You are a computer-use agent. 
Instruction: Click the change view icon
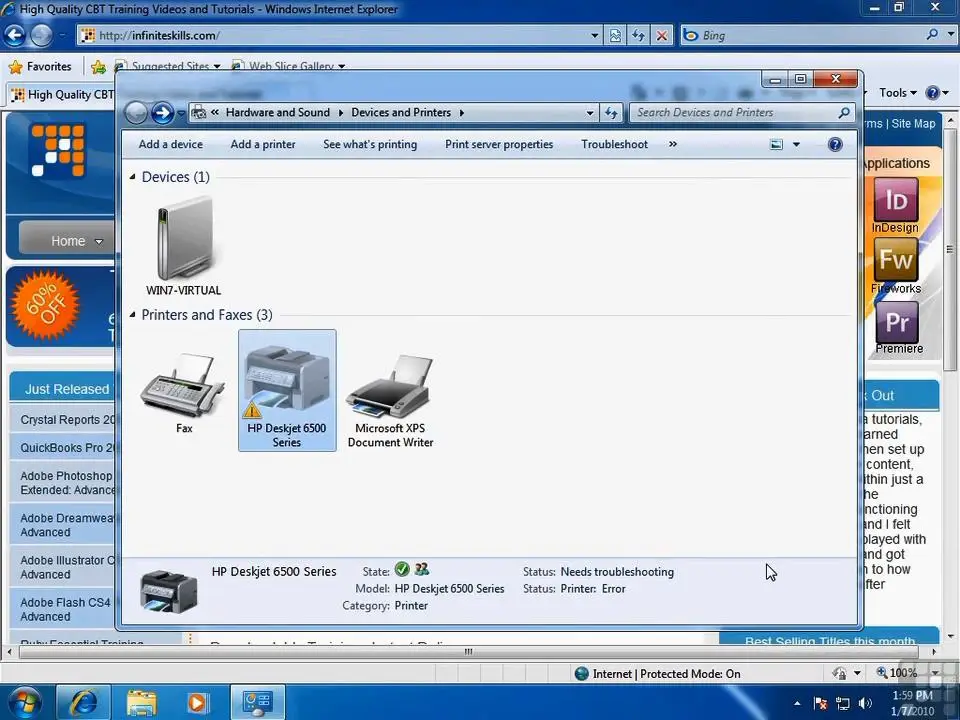click(x=776, y=144)
